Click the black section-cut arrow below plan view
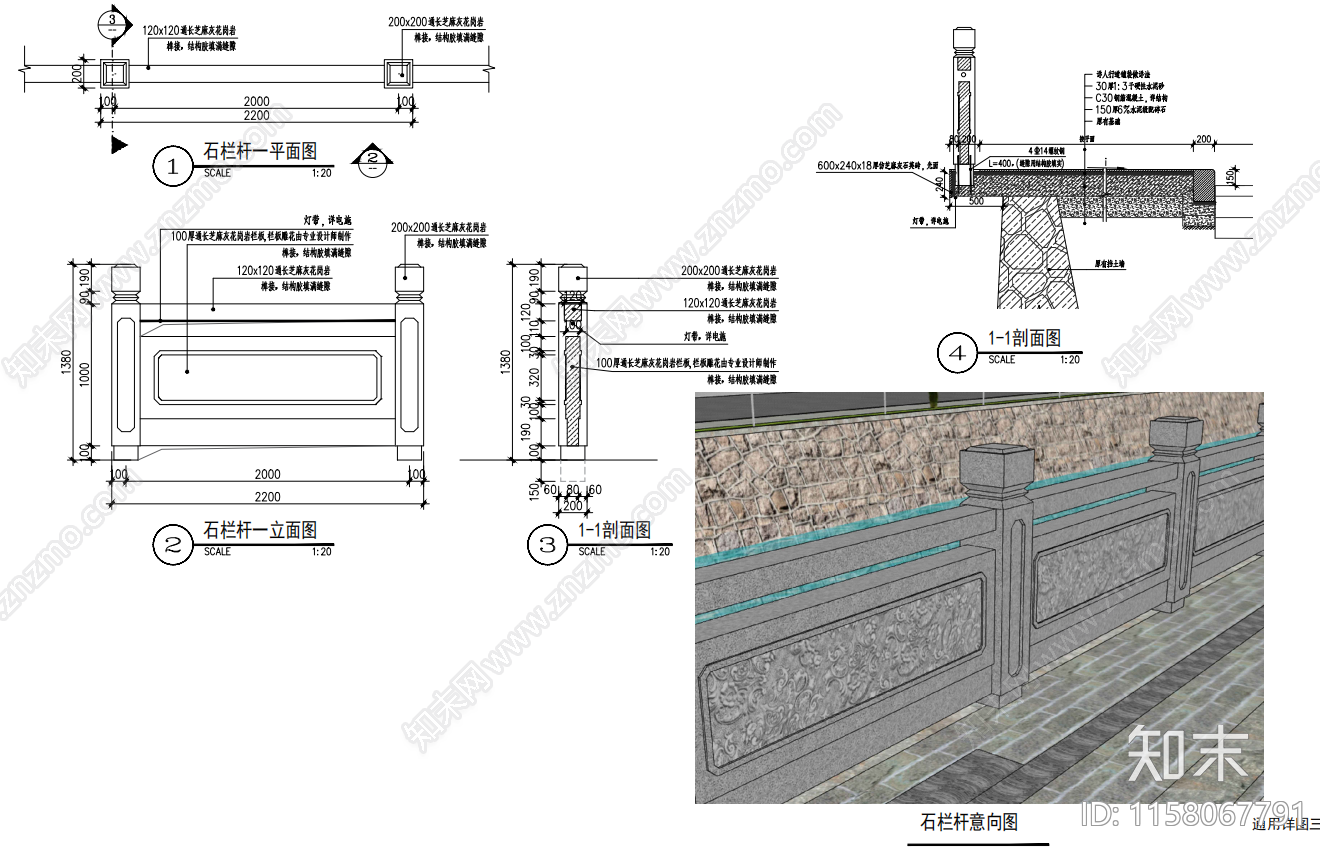The height and width of the screenshot is (853, 1320). coord(118,145)
